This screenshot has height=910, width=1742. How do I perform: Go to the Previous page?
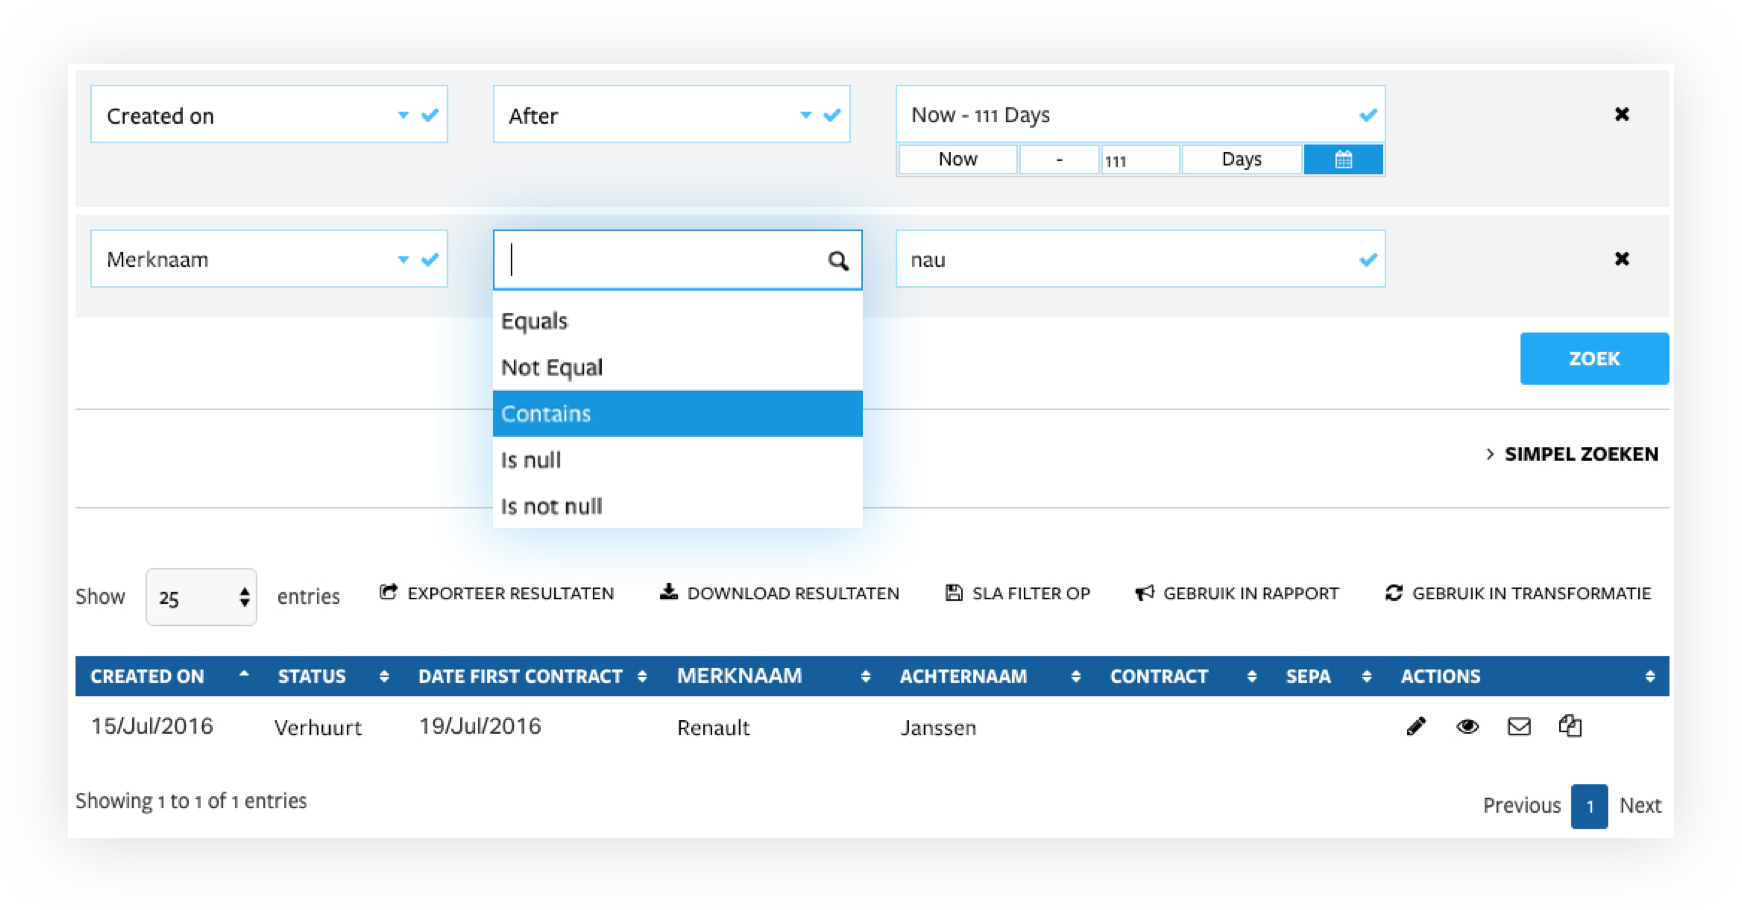pyautogui.click(x=1521, y=806)
